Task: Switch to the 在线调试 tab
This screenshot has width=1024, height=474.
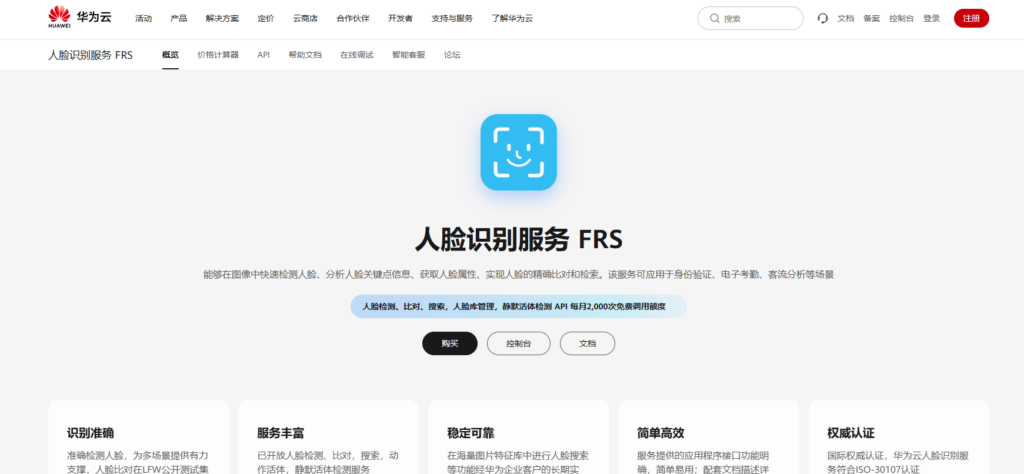Action: [x=357, y=55]
